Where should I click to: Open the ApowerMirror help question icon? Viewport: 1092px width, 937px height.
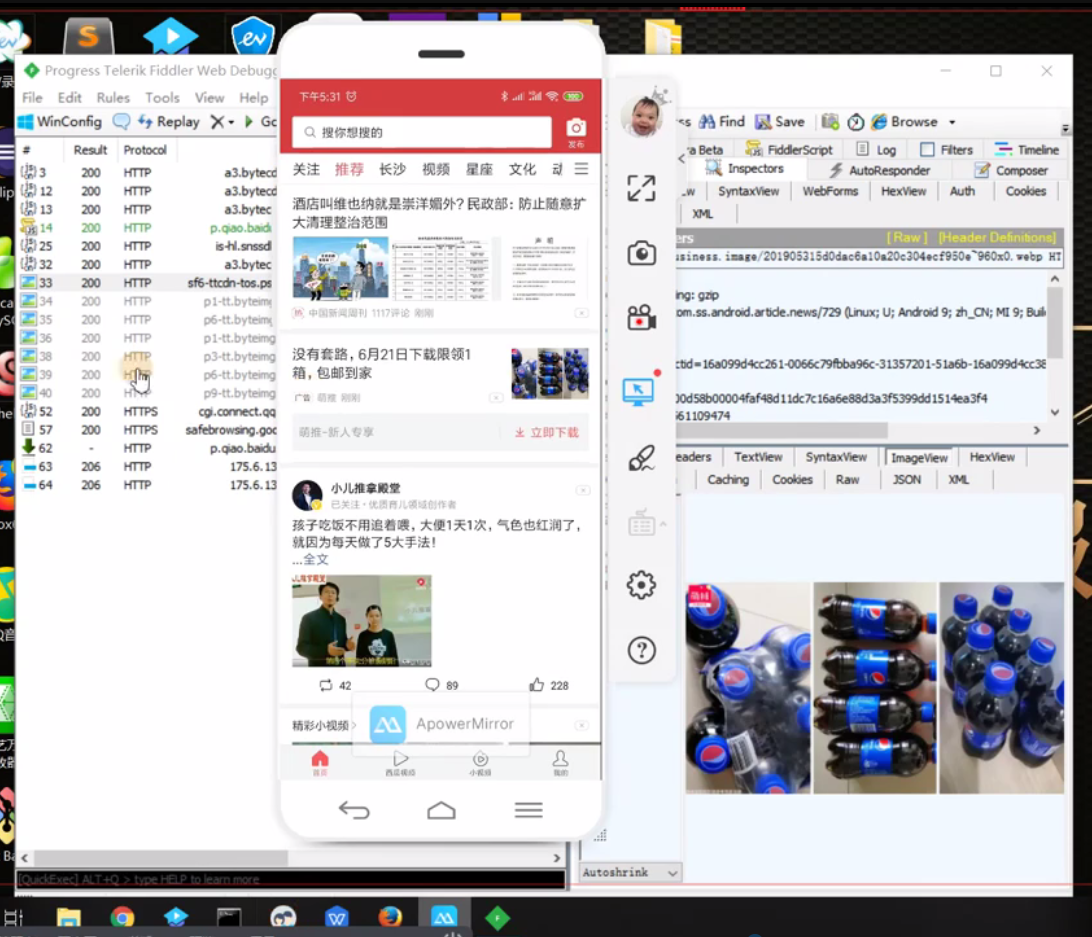pyautogui.click(x=641, y=651)
